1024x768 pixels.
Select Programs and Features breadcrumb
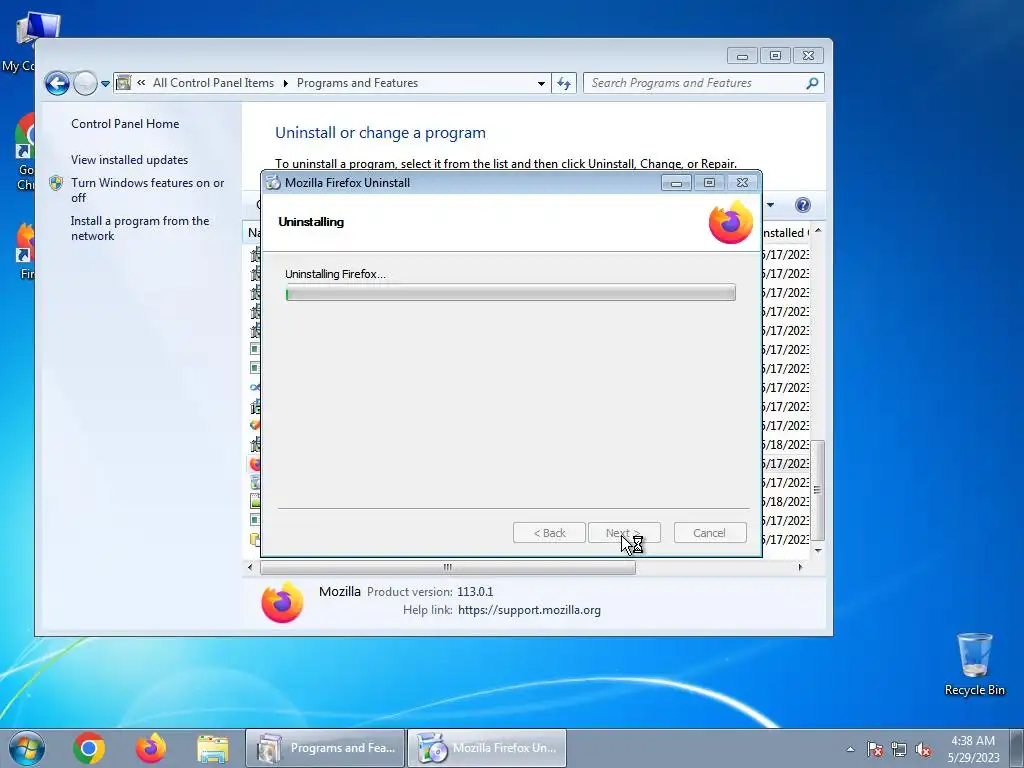tap(357, 83)
